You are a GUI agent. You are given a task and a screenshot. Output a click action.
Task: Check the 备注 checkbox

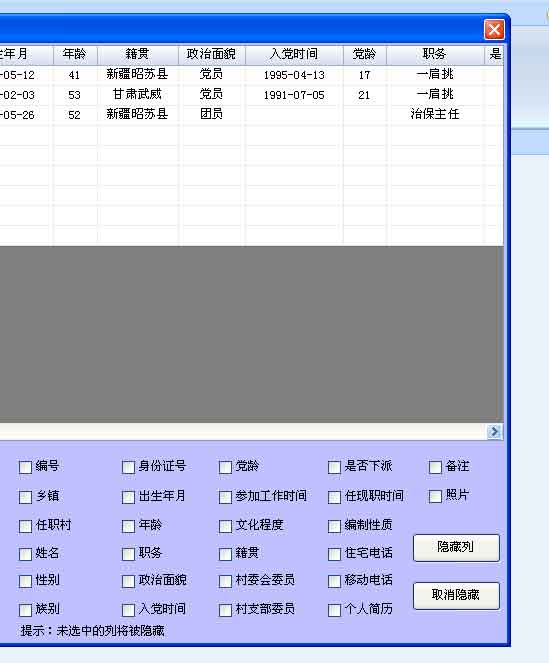[435, 467]
